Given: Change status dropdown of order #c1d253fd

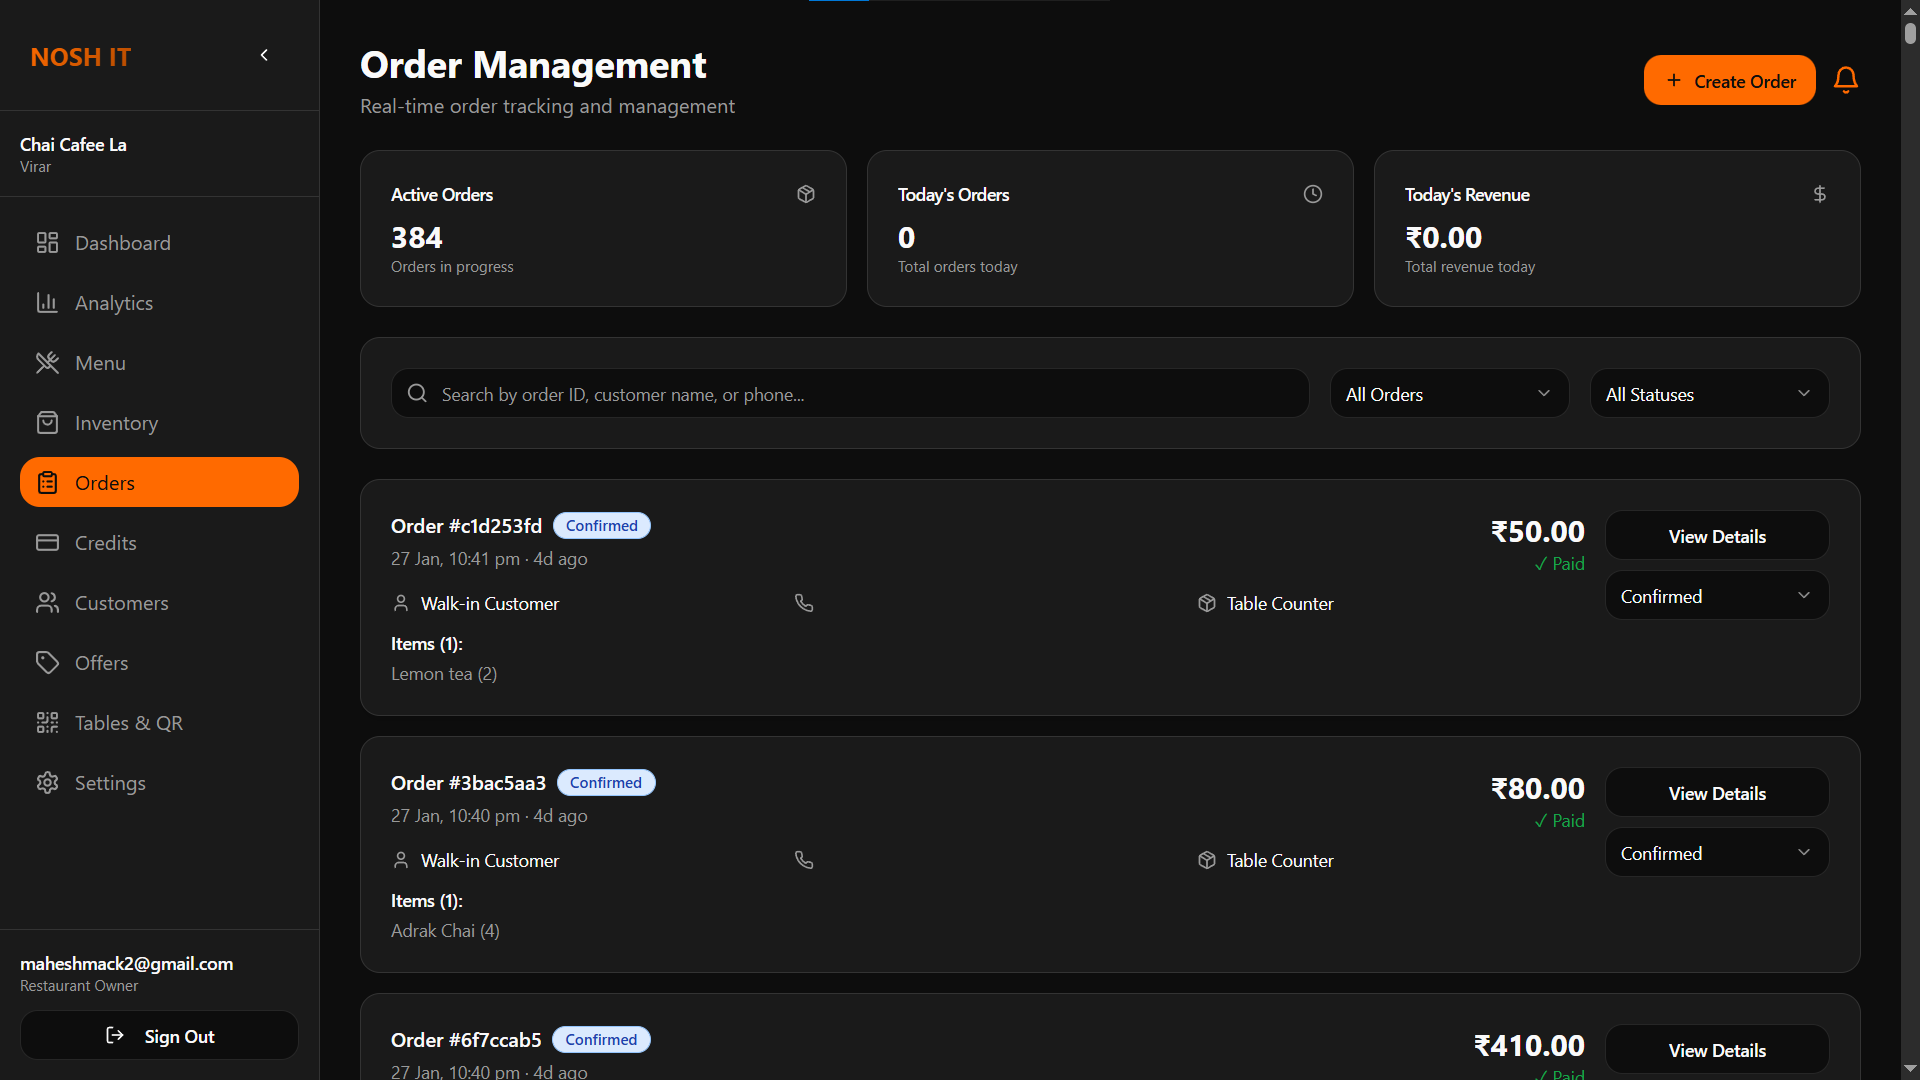Looking at the screenshot, I should [x=1716, y=596].
